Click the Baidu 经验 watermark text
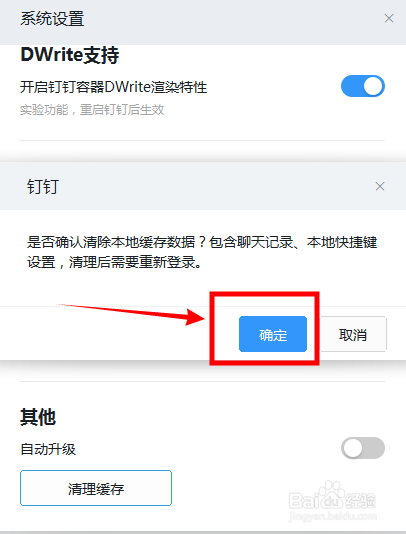Screen dimensions: 406x534 point(360,501)
